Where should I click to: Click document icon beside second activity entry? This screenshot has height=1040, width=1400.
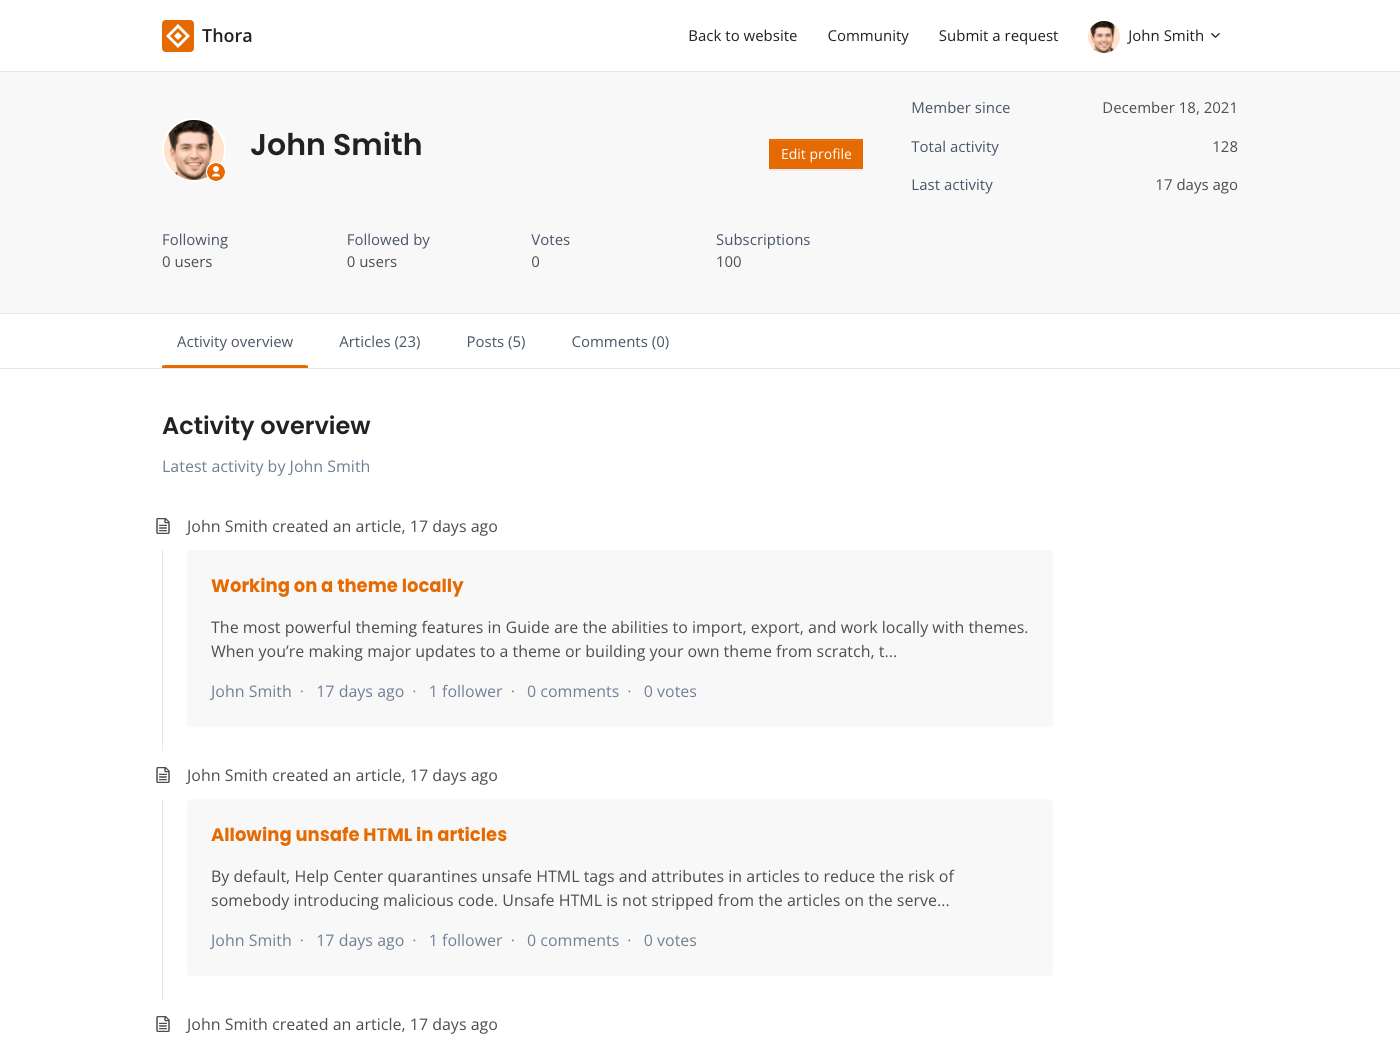pos(163,775)
